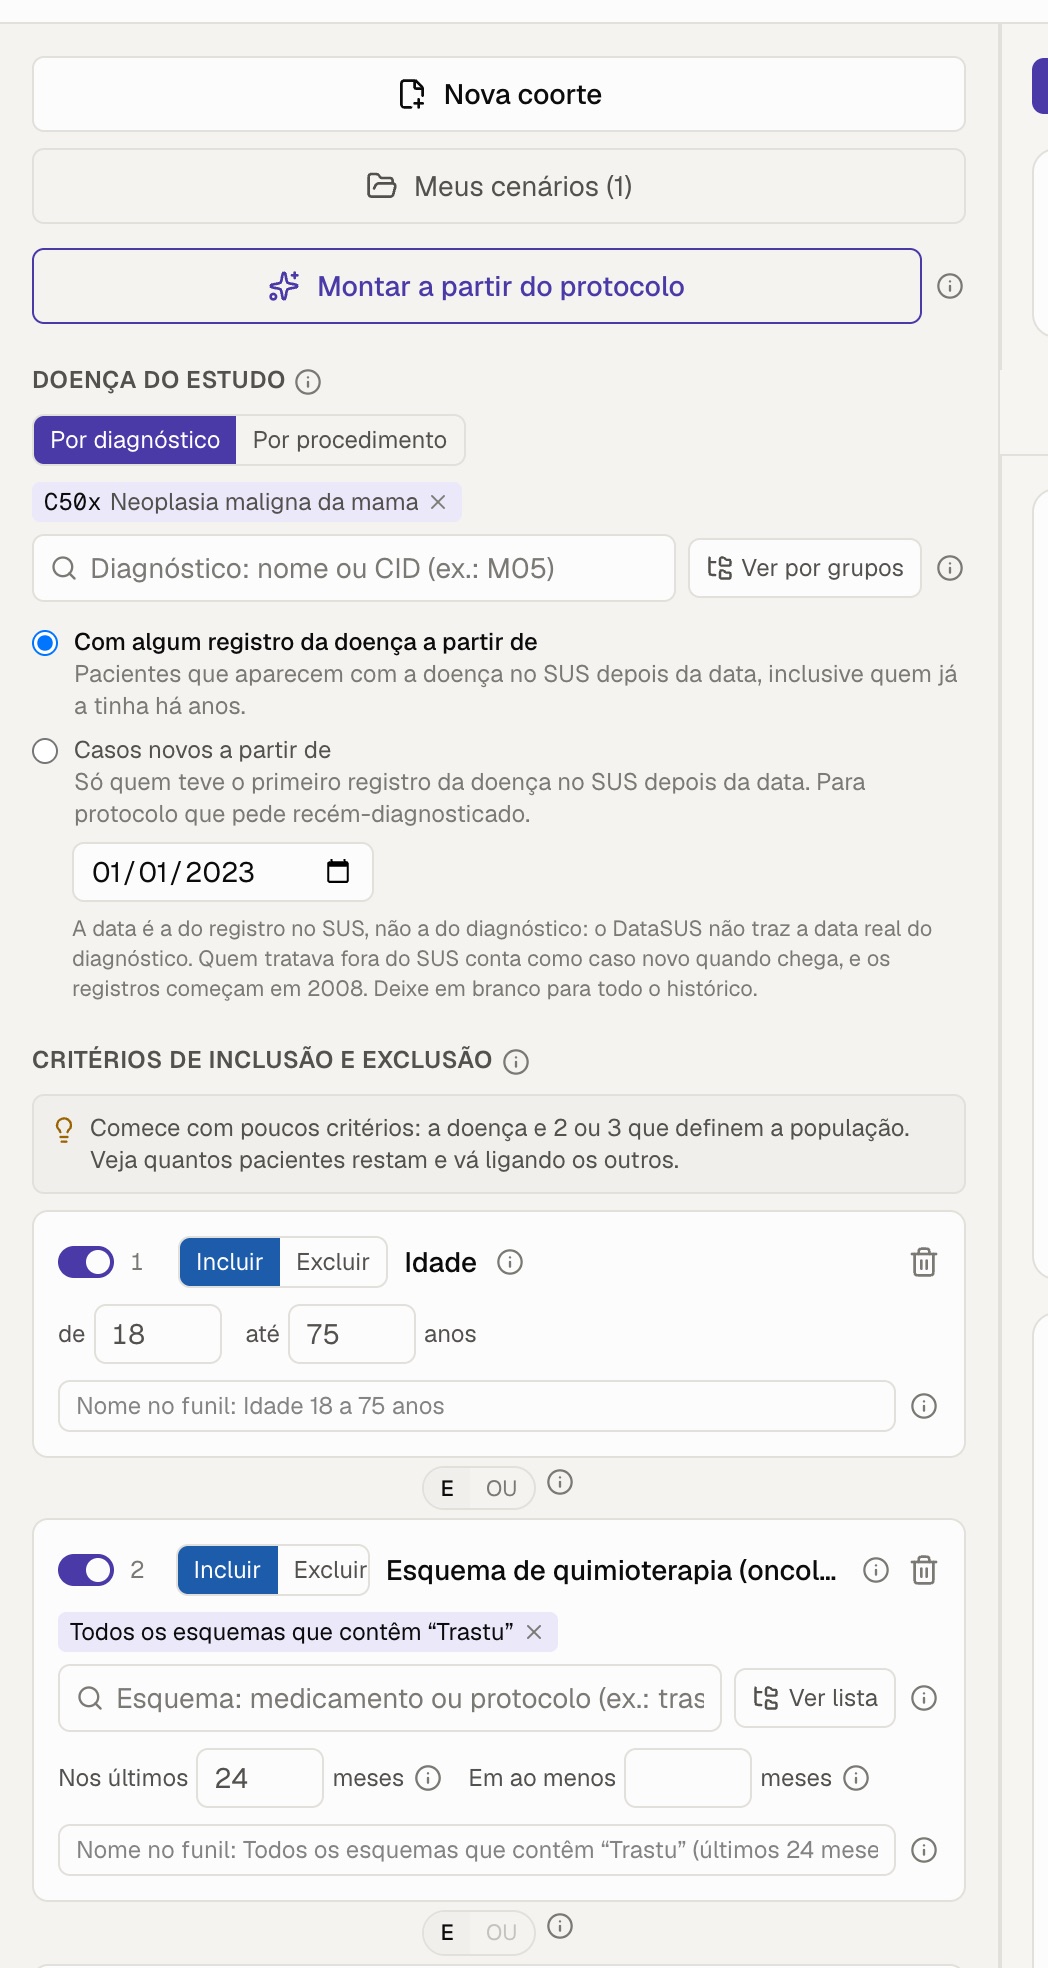This screenshot has width=1048, height=1968.
Task: Switch to Por diagnóstico tab
Action: [135, 440]
